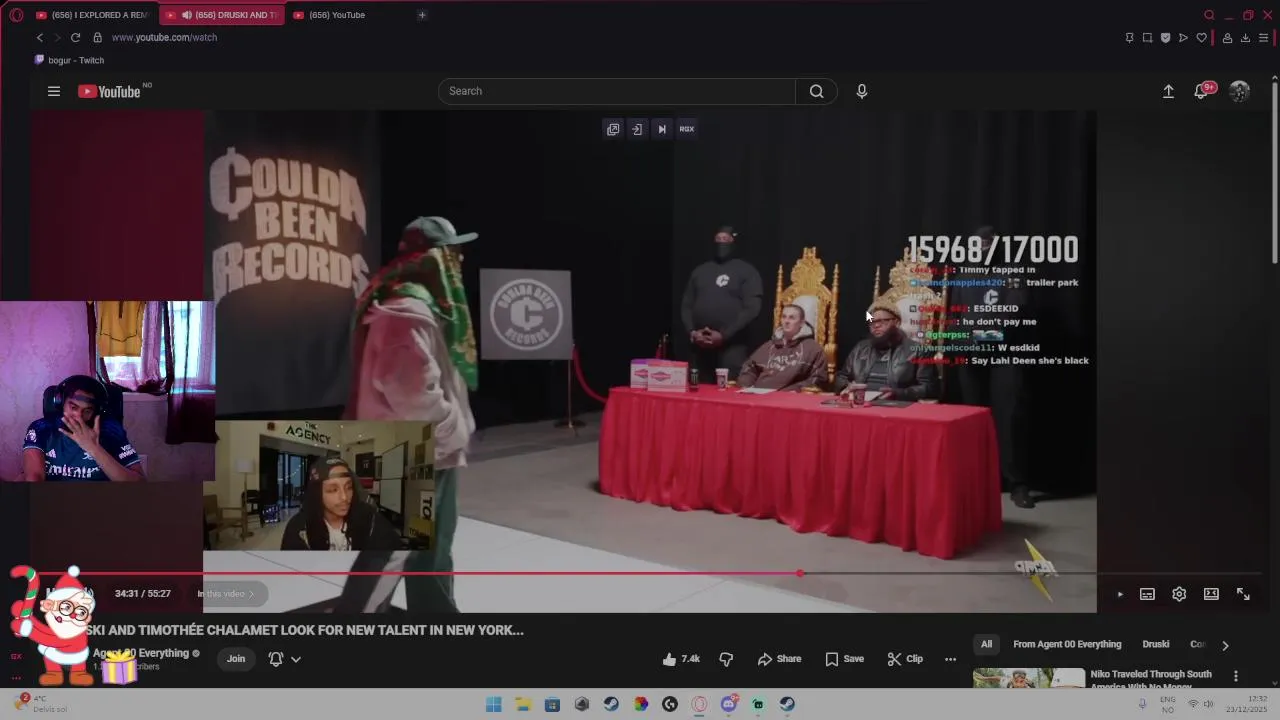Open the browser profile icon
The image size is (1280, 720).
tap(1227, 38)
